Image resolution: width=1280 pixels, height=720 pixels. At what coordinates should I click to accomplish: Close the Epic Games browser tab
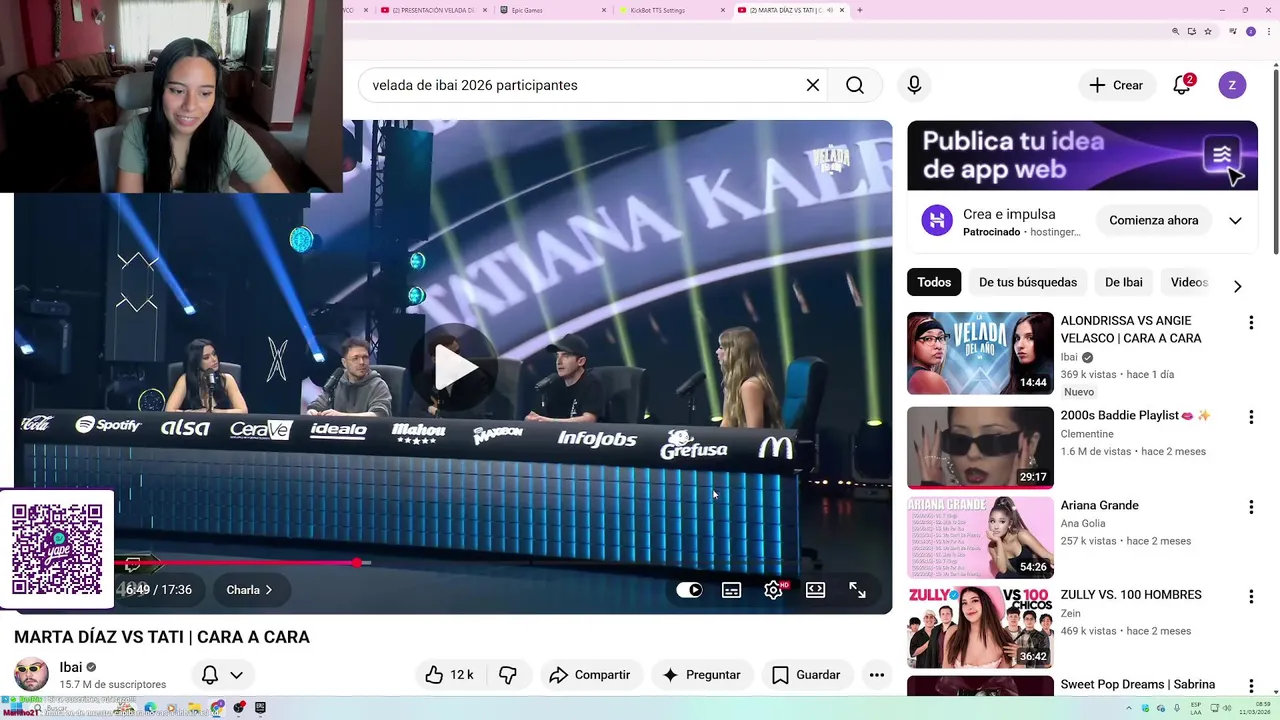(604, 10)
